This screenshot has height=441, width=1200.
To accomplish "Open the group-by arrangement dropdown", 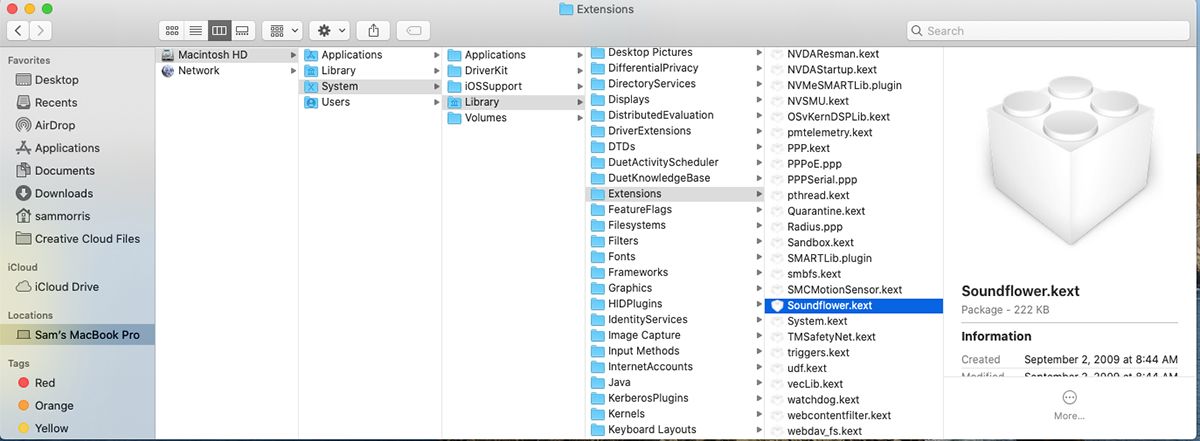I will (x=282, y=31).
